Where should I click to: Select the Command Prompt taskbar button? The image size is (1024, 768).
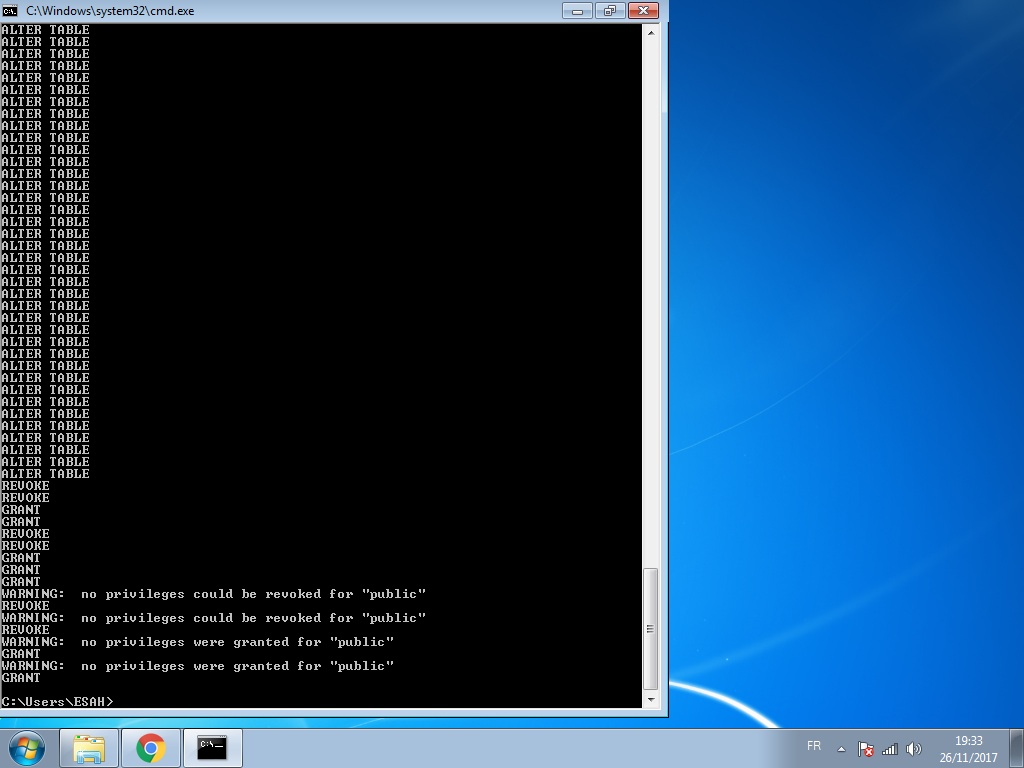coord(212,748)
